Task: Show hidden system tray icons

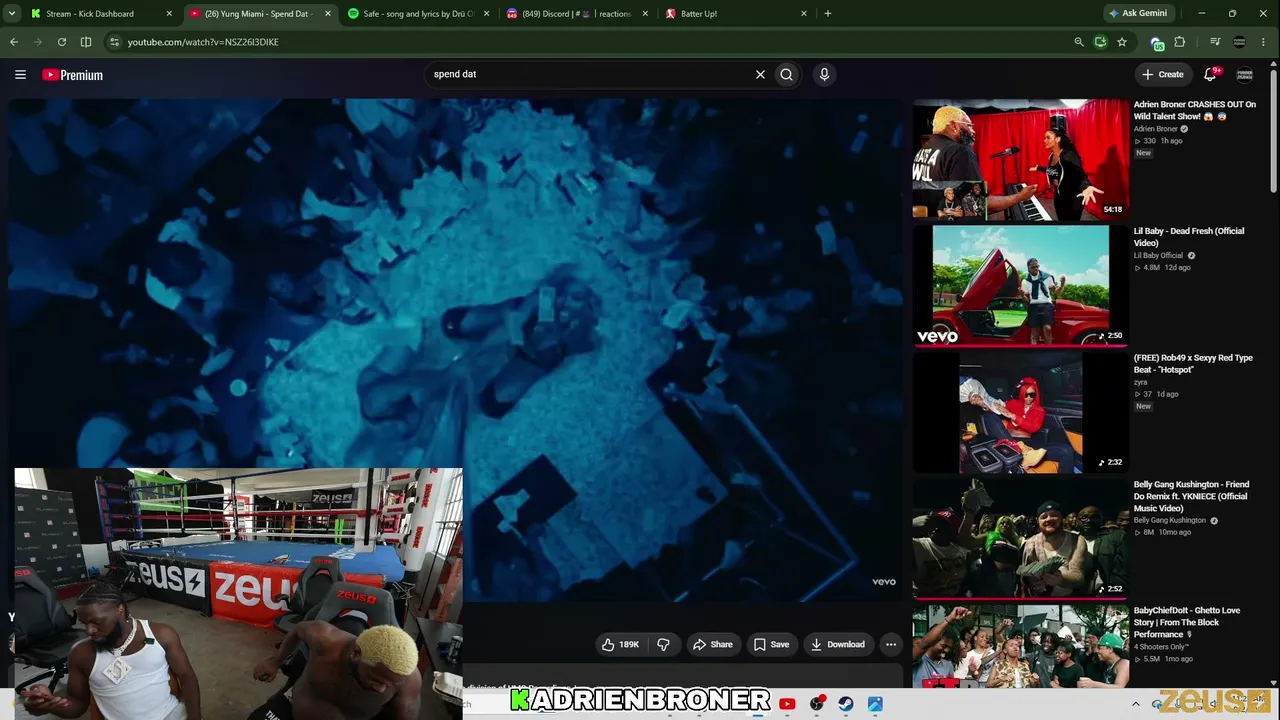Action: (x=1135, y=704)
